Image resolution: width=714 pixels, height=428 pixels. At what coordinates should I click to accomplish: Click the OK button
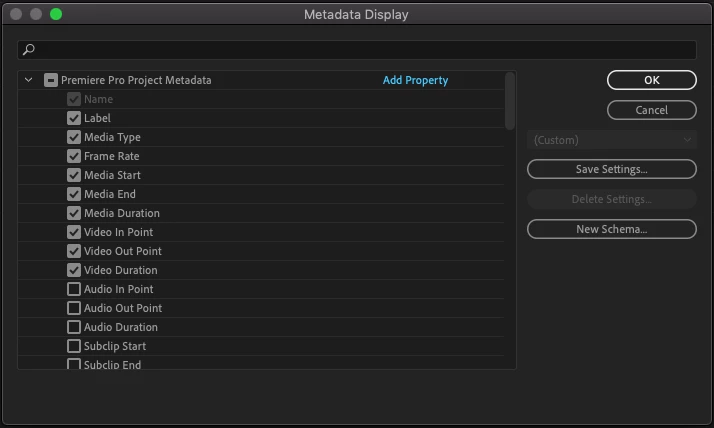click(652, 80)
